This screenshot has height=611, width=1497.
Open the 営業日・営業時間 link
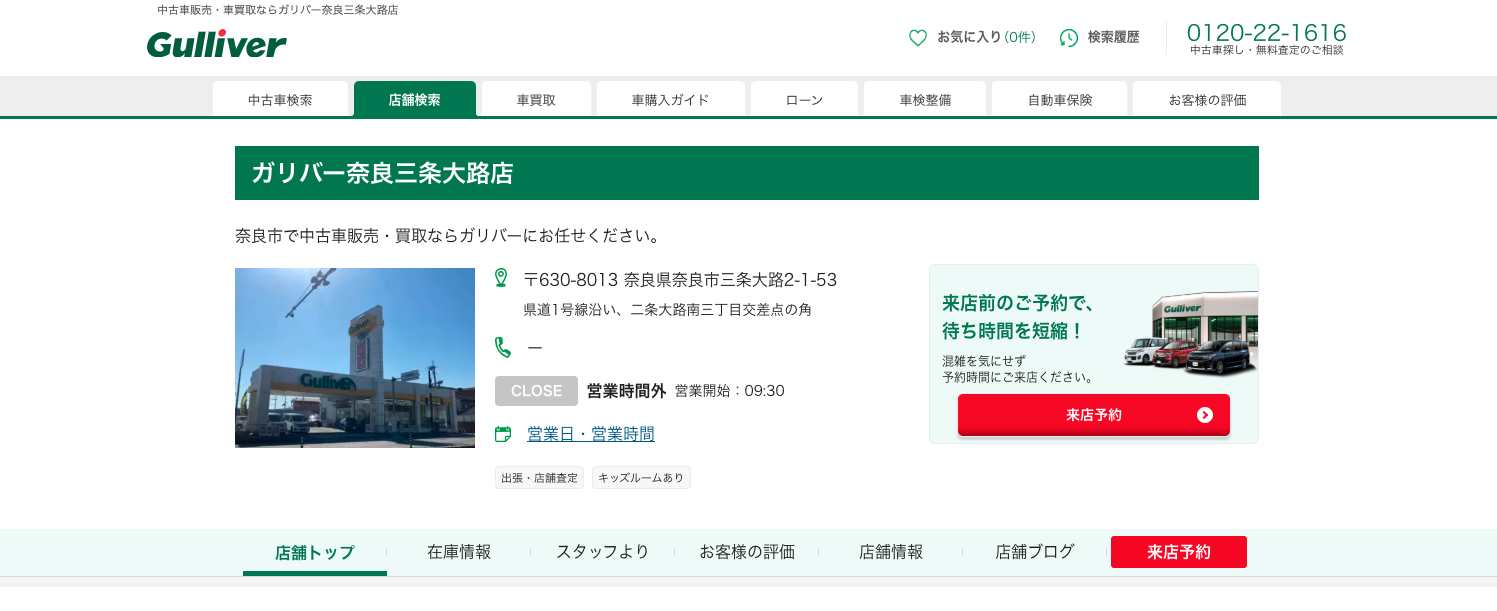click(x=591, y=434)
